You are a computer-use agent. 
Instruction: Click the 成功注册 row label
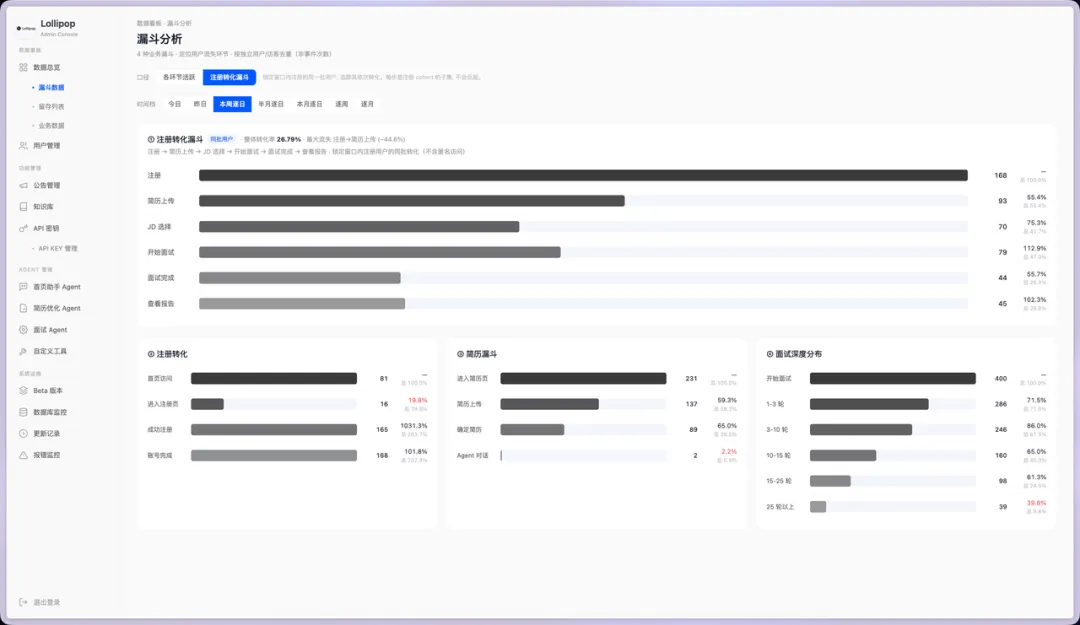[x=160, y=430]
